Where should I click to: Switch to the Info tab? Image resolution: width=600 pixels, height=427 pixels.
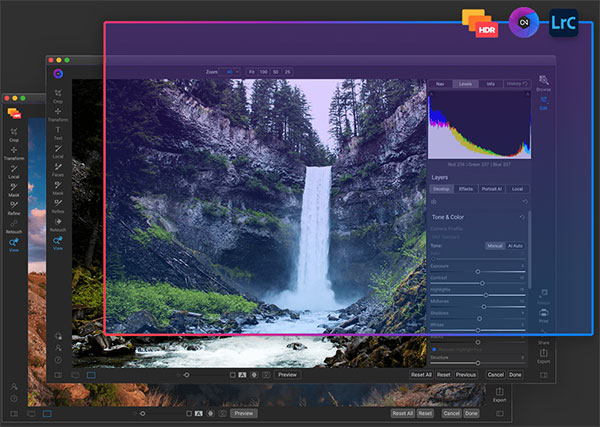[491, 84]
